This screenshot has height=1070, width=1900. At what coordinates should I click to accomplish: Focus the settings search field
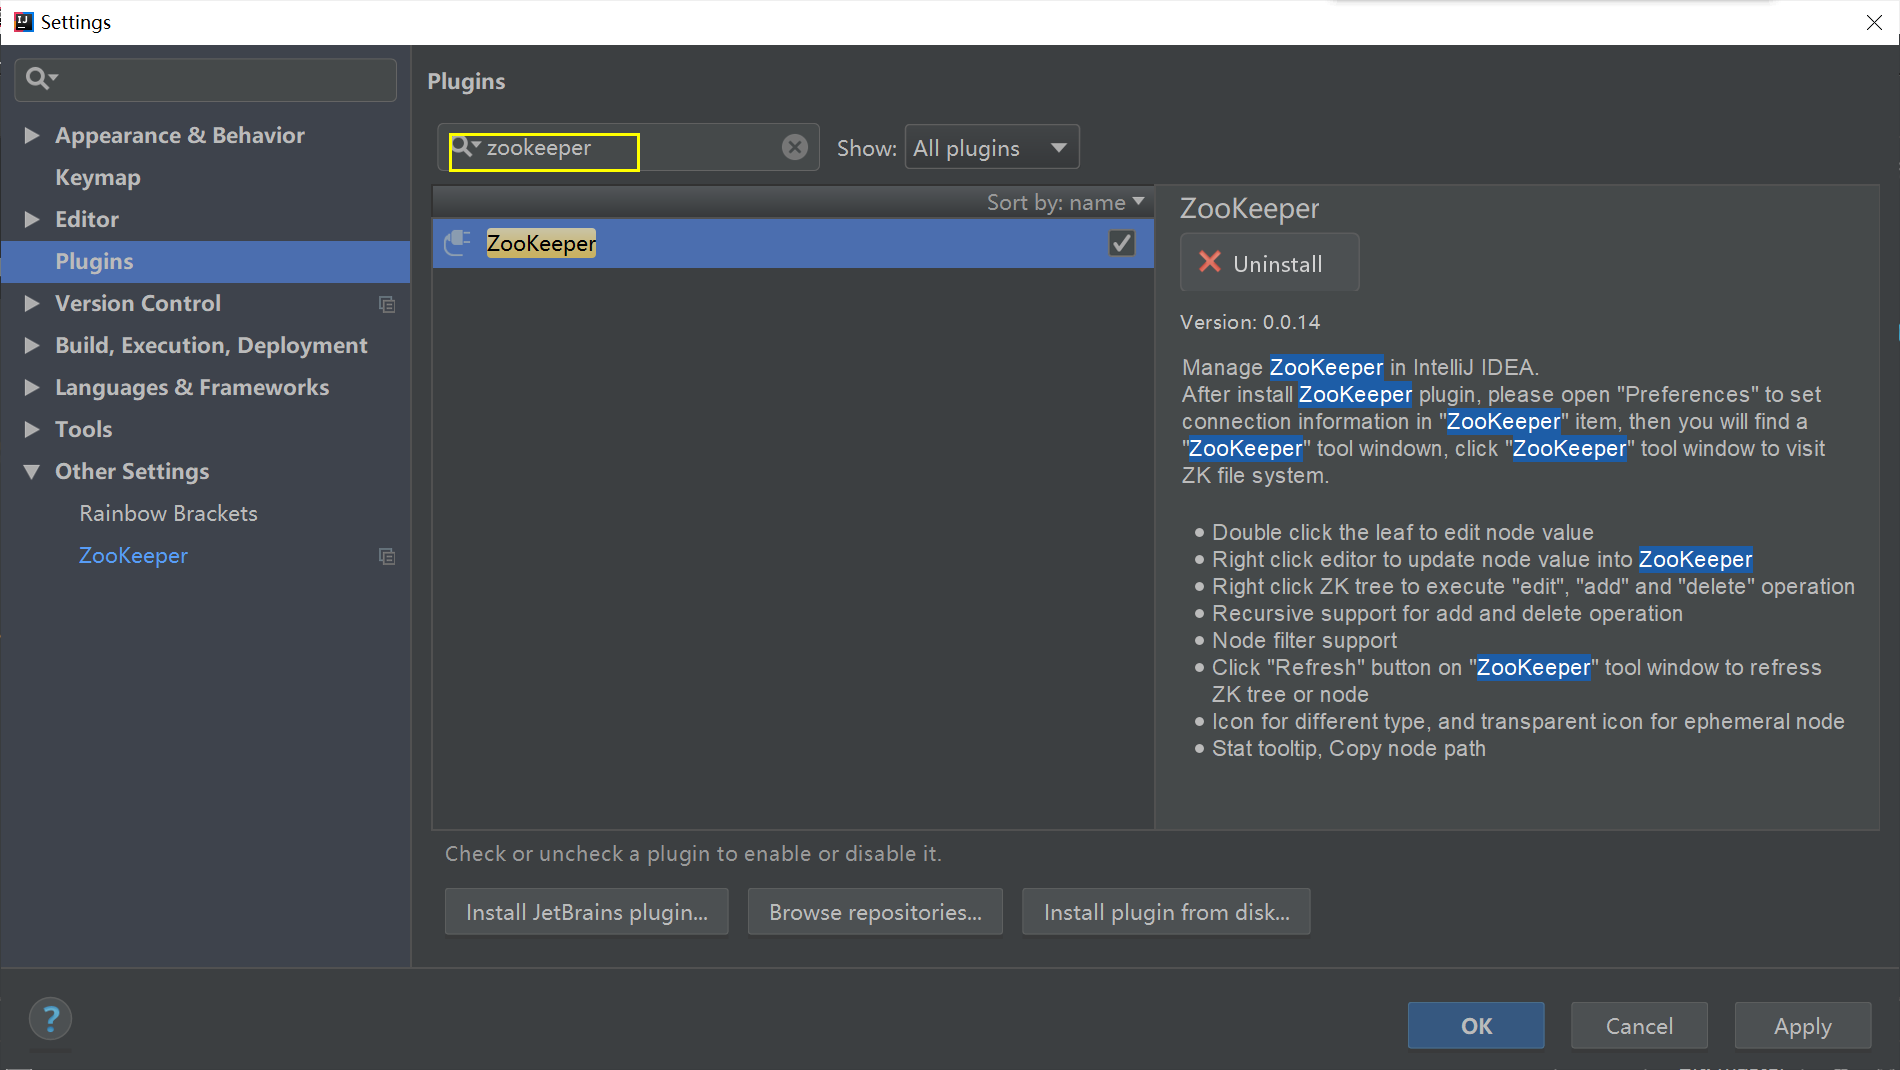(206, 79)
